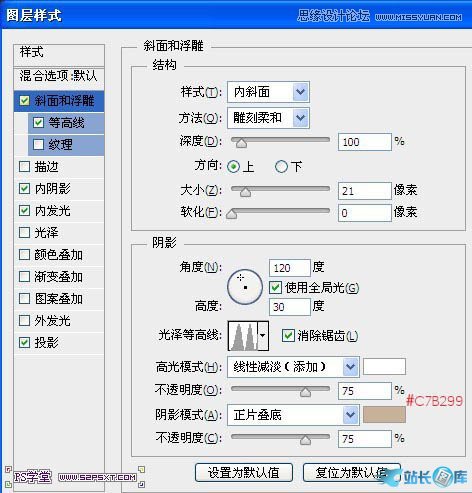
Task: Click the 光泽等高线 contour thumbnail
Action: click(243, 336)
